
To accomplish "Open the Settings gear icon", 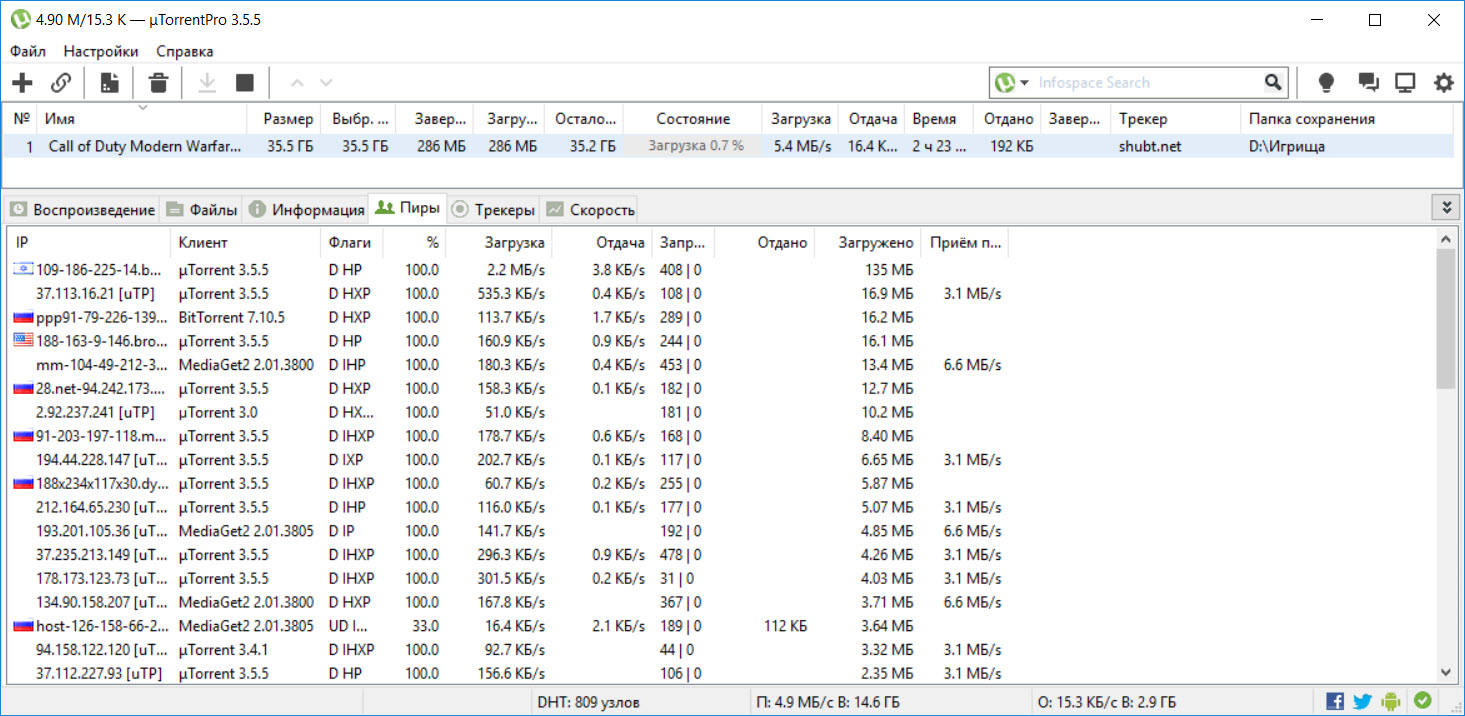I will pos(1443,83).
